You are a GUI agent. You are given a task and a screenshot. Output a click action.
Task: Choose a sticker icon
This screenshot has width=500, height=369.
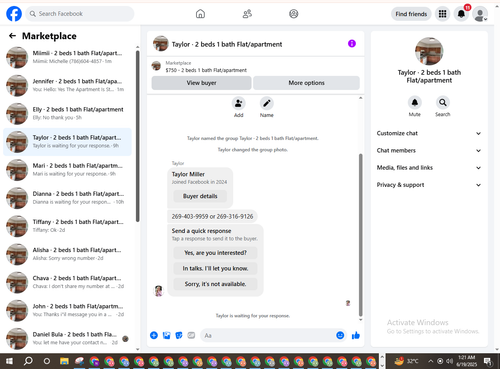pyautogui.click(x=179, y=335)
